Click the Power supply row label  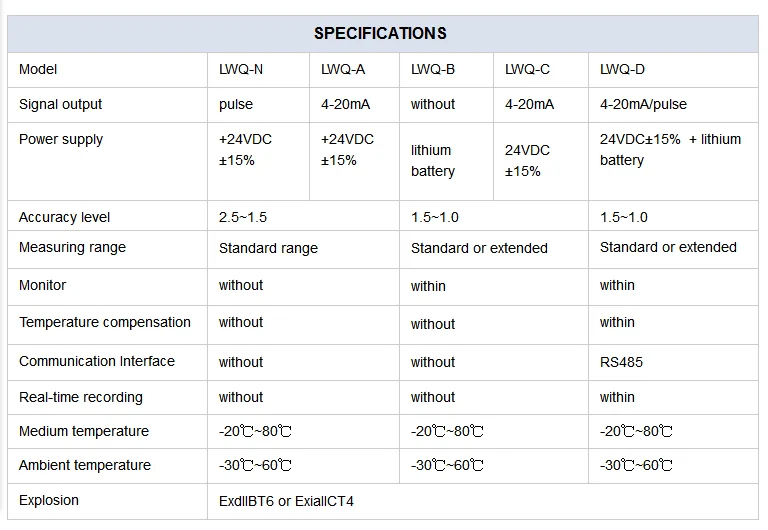[x=61, y=140]
